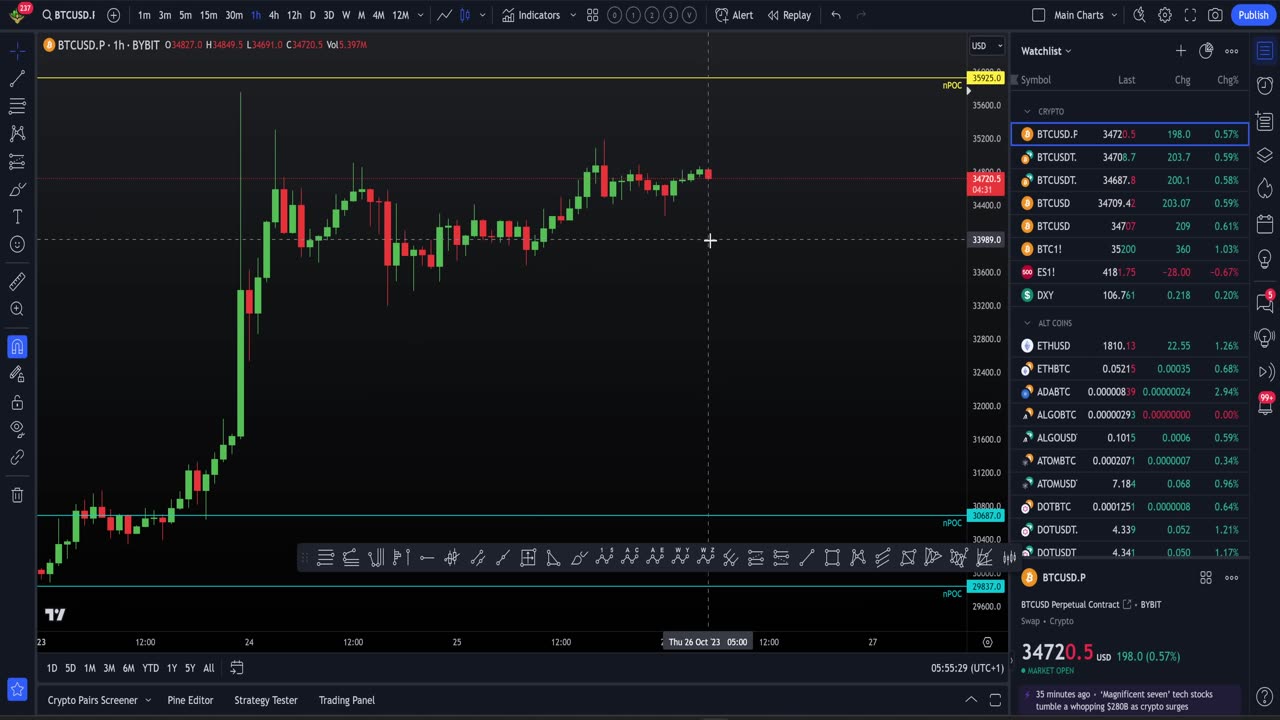Open the emoji icons tool
This screenshot has width=1280, height=720.
pyautogui.click(x=17, y=244)
